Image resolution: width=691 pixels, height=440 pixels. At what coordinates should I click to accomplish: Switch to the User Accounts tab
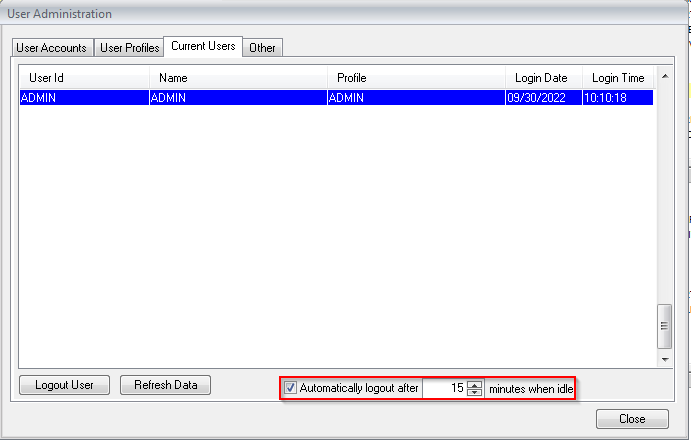click(52, 48)
